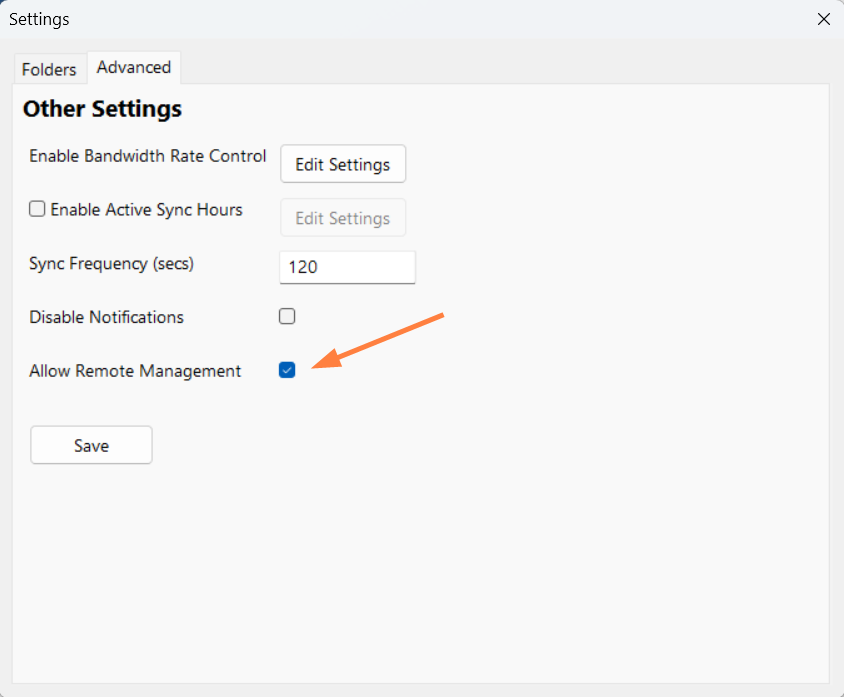The width and height of the screenshot is (844, 697).
Task: Click the Other Settings heading
Action: click(x=102, y=109)
